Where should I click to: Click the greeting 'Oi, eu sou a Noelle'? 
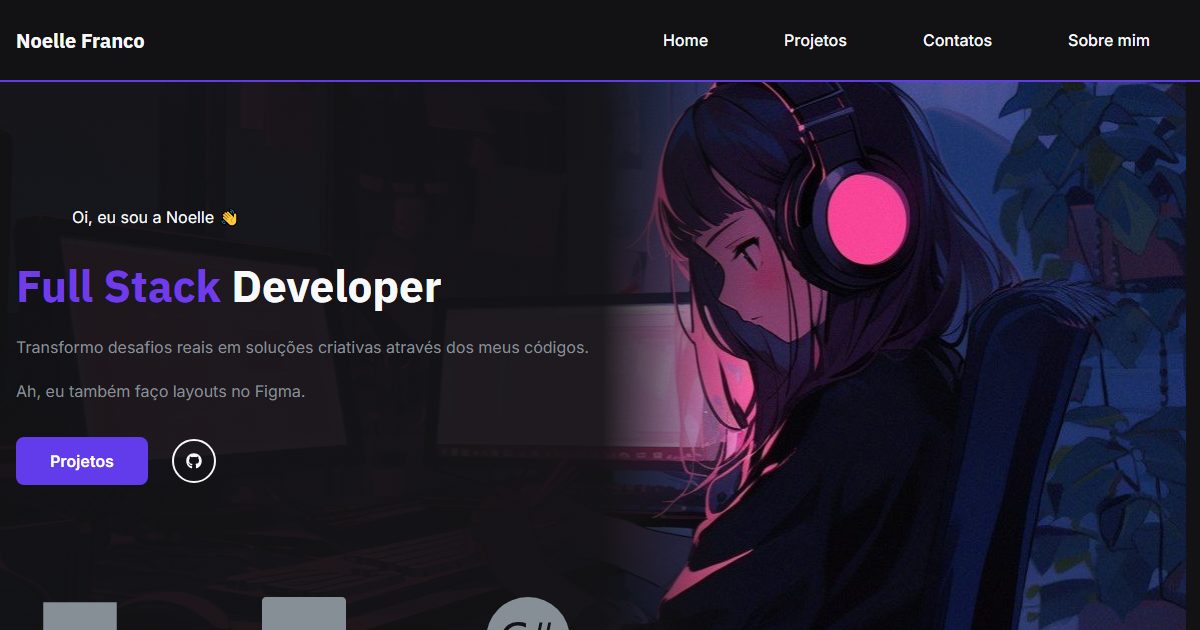(155, 217)
